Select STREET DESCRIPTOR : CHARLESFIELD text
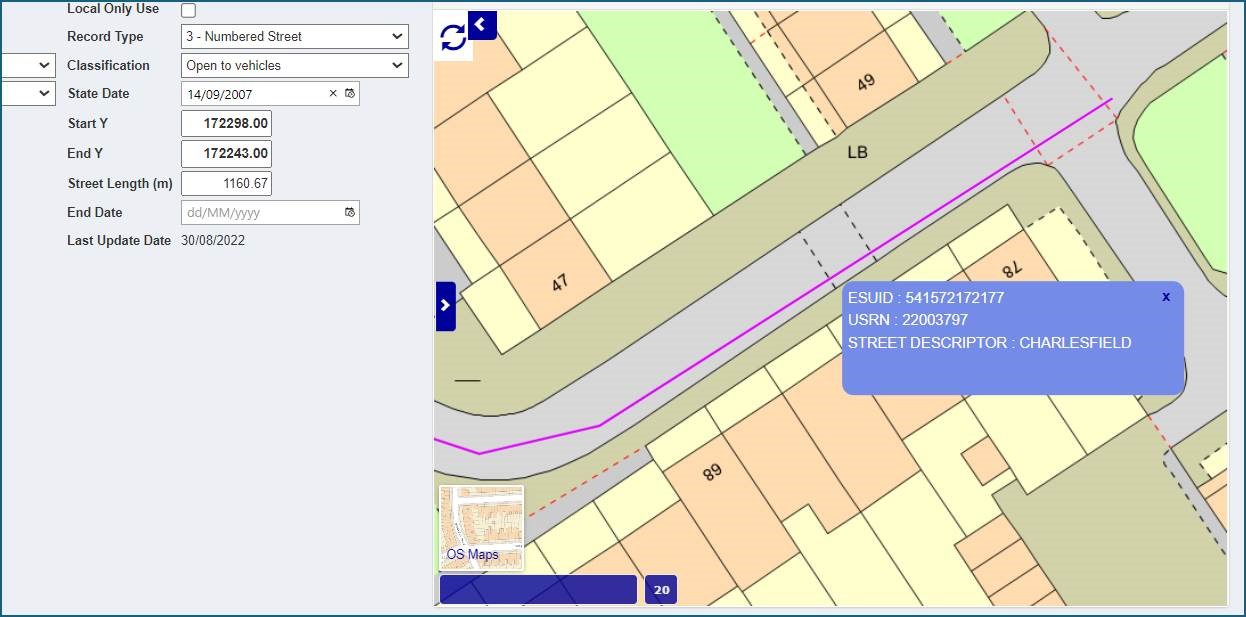This screenshot has width=1246, height=617. (990, 343)
